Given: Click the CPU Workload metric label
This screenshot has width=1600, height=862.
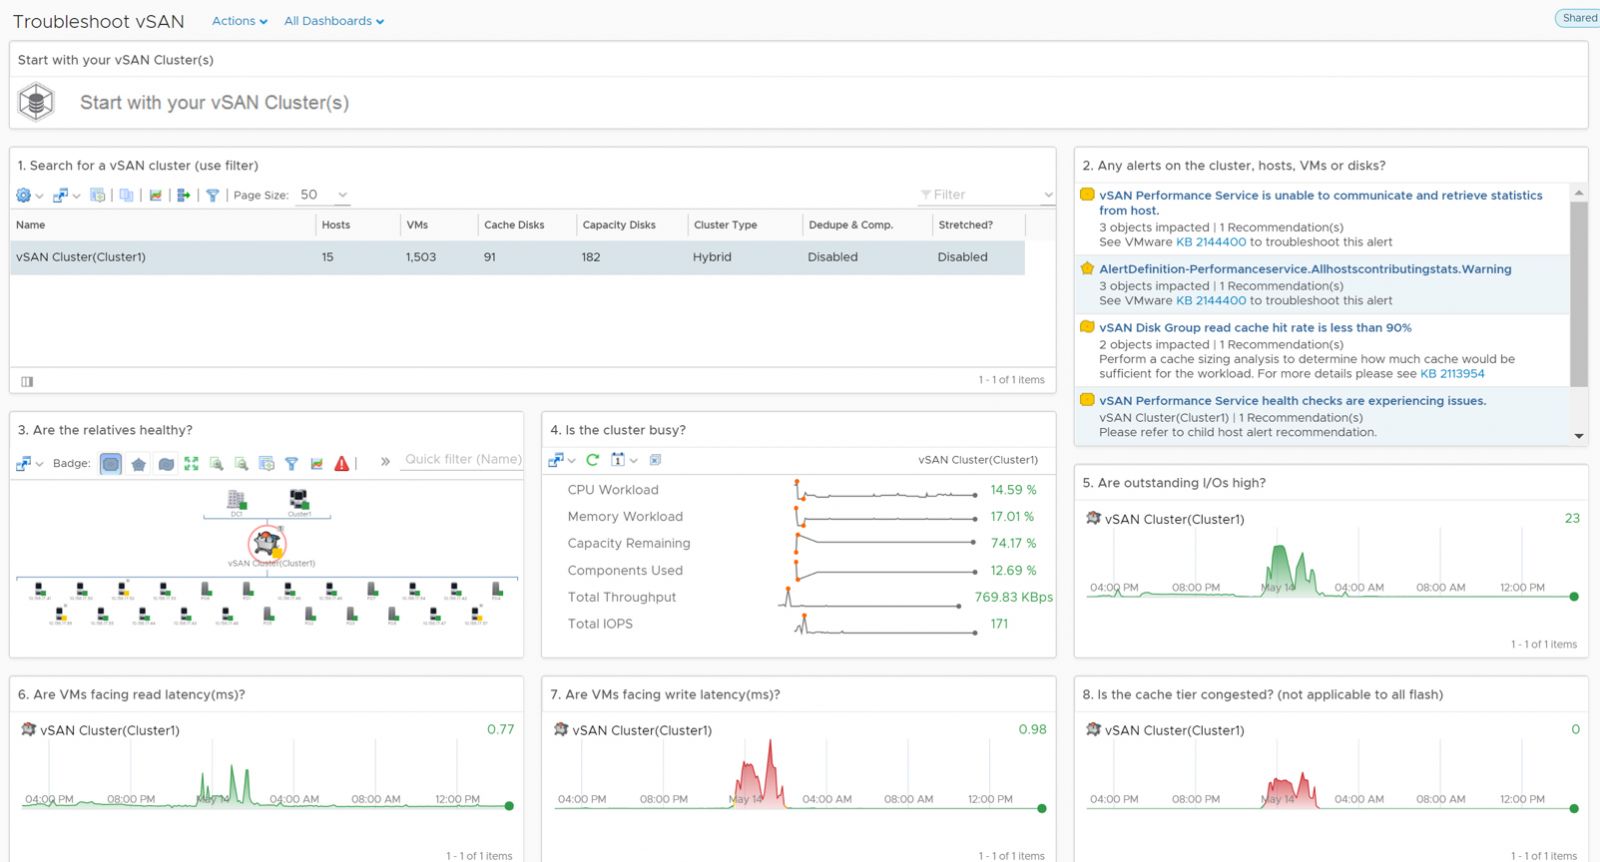Looking at the screenshot, I should click(x=613, y=490).
